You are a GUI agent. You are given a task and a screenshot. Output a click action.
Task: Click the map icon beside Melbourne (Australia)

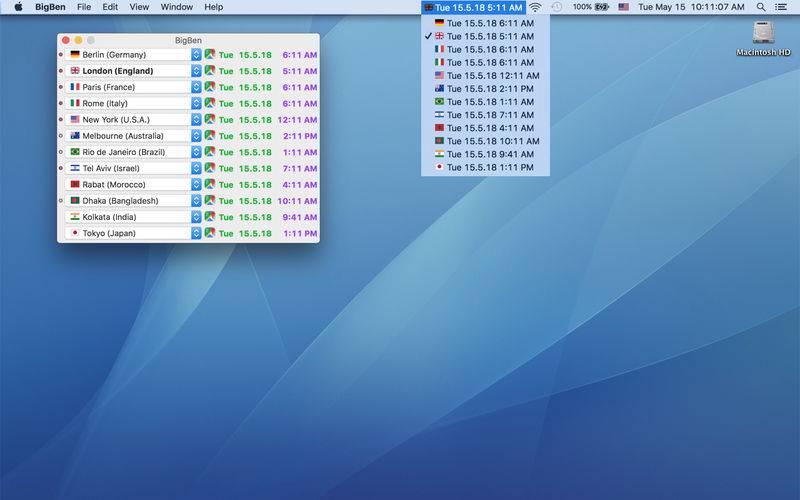pyautogui.click(x=210, y=136)
